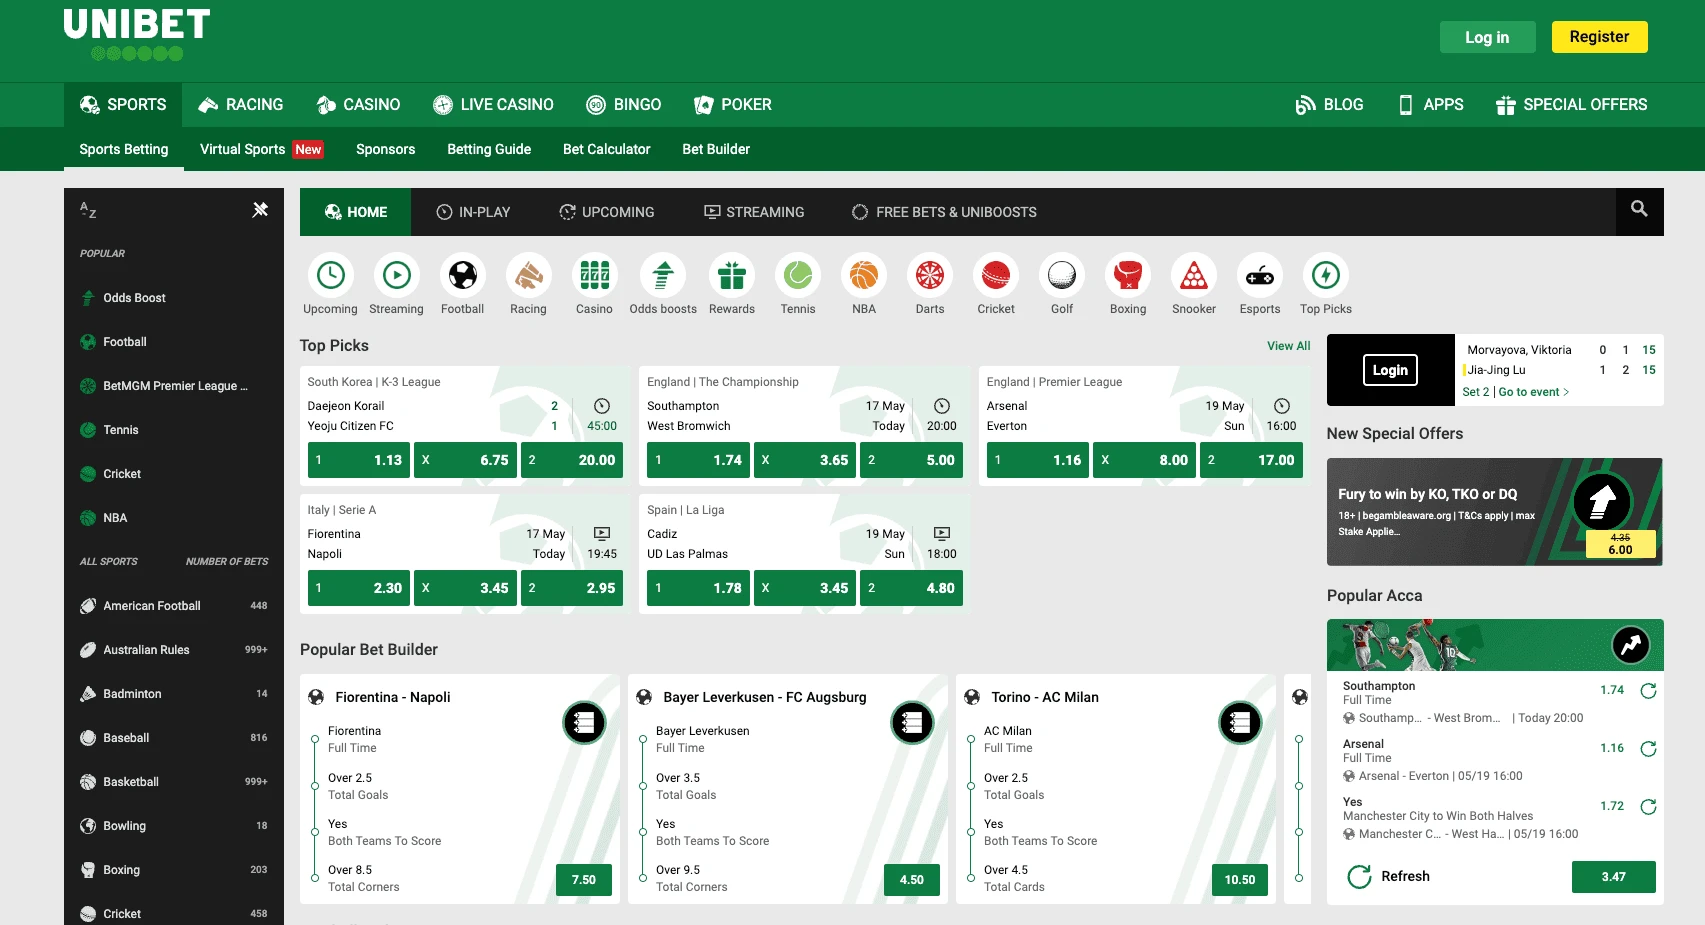The image size is (1705, 925).
Task: Add Popular Acca at 3.47
Action: pyautogui.click(x=1614, y=877)
